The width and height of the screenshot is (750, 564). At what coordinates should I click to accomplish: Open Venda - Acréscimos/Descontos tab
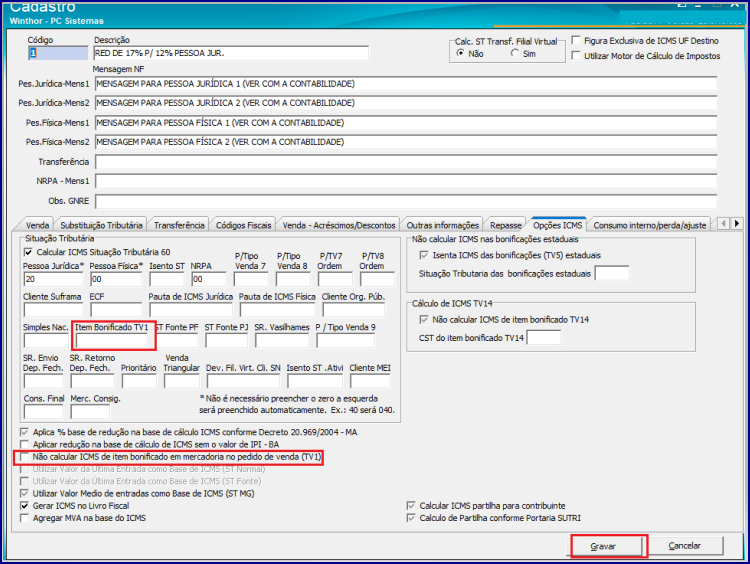point(339,225)
